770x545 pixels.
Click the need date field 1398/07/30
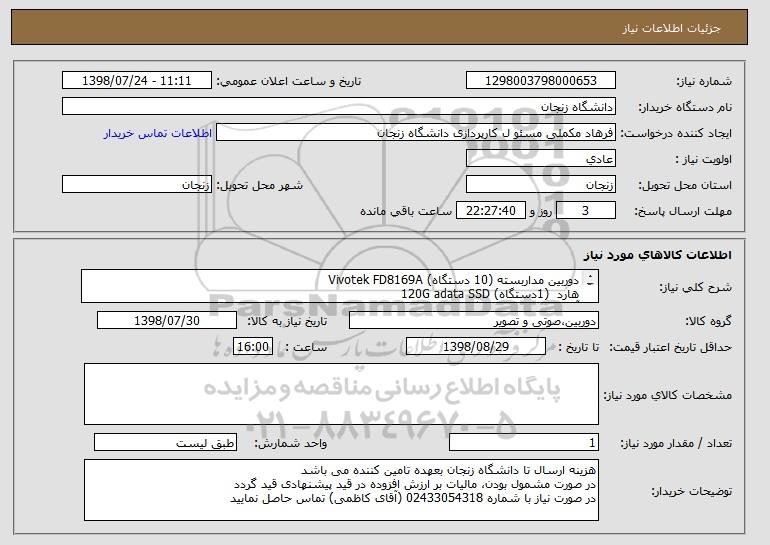pos(167,321)
